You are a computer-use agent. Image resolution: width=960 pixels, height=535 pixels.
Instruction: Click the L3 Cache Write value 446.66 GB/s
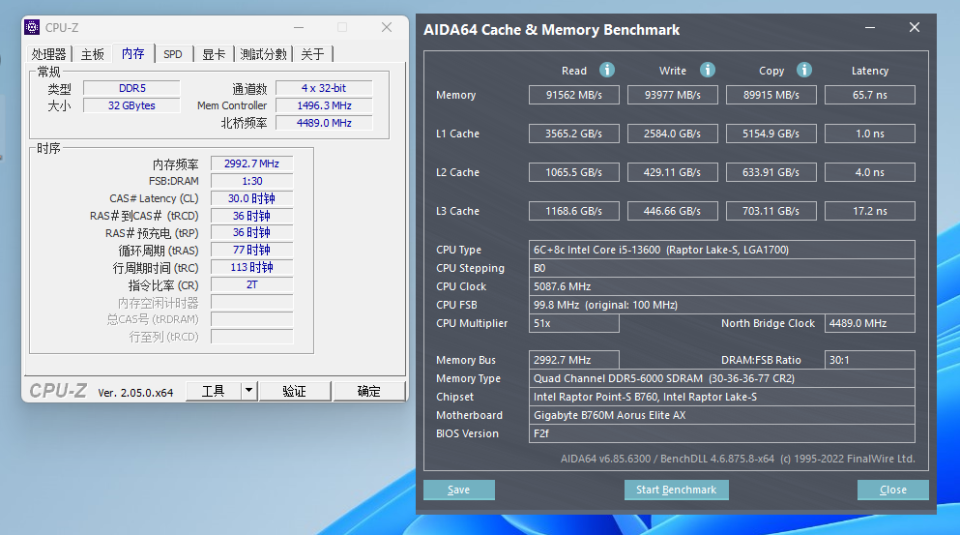click(x=672, y=211)
